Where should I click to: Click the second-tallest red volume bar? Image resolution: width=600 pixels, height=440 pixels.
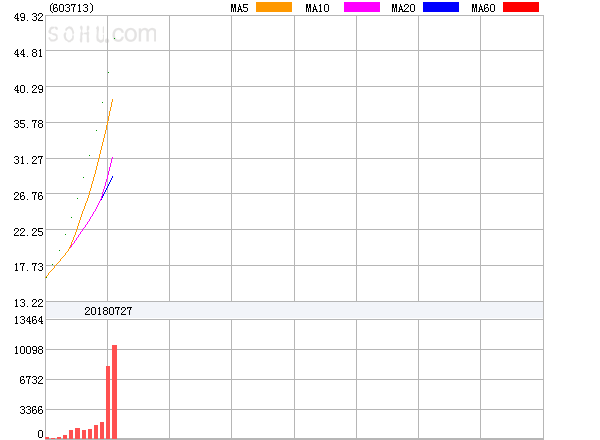tap(108, 402)
